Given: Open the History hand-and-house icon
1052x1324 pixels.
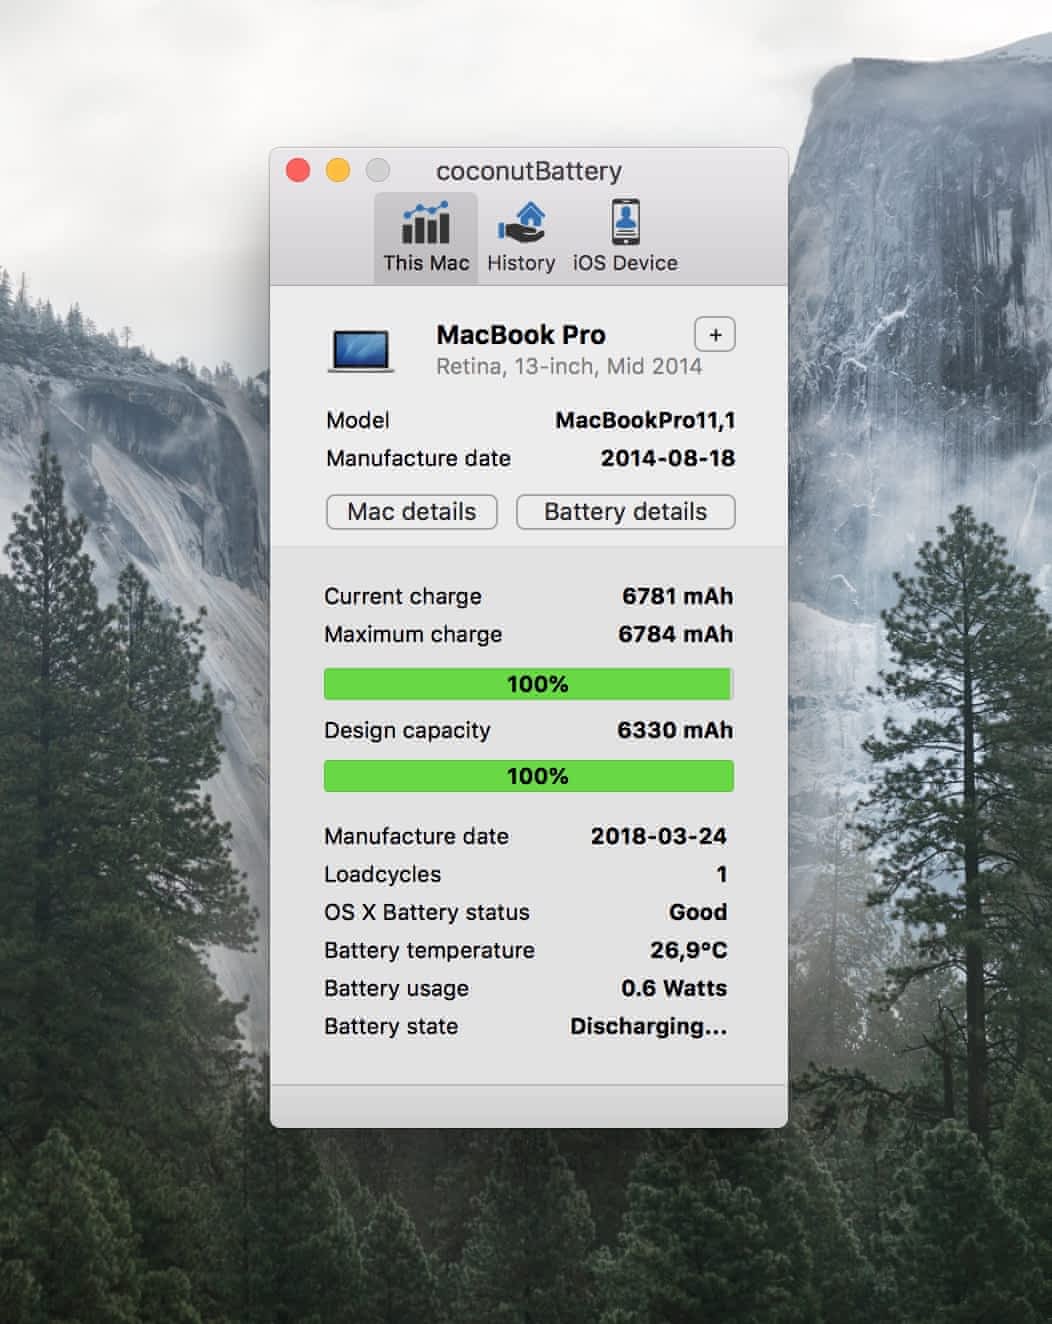Looking at the screenshot, I should coord(521,222).
